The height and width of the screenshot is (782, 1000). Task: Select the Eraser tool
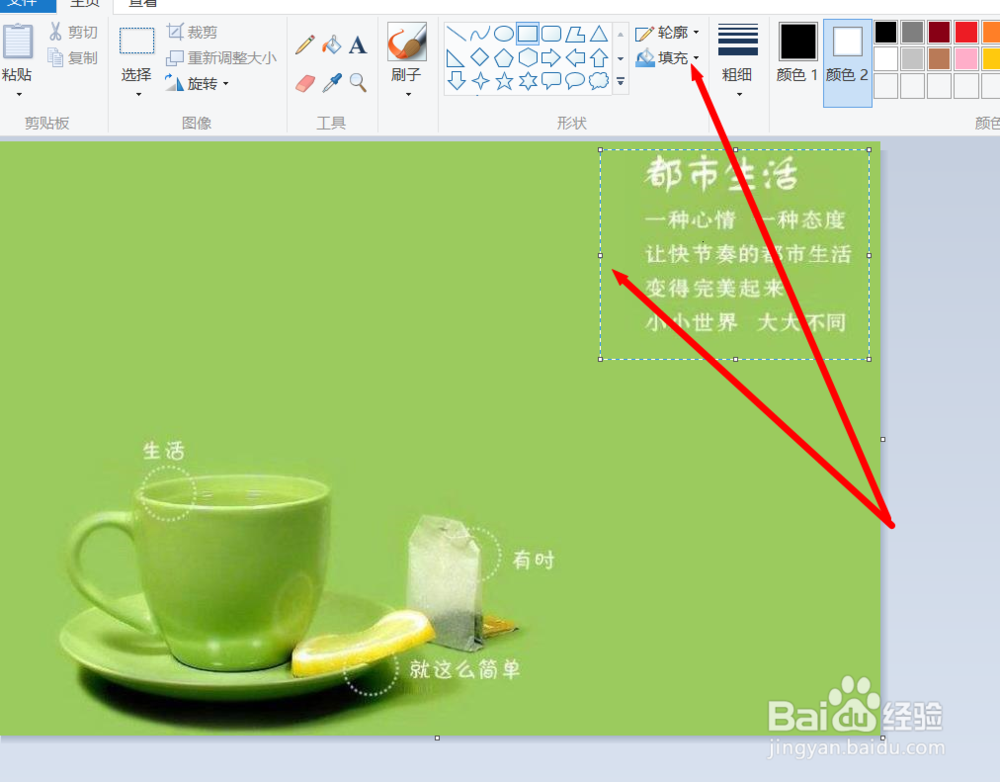coord(305,82)
